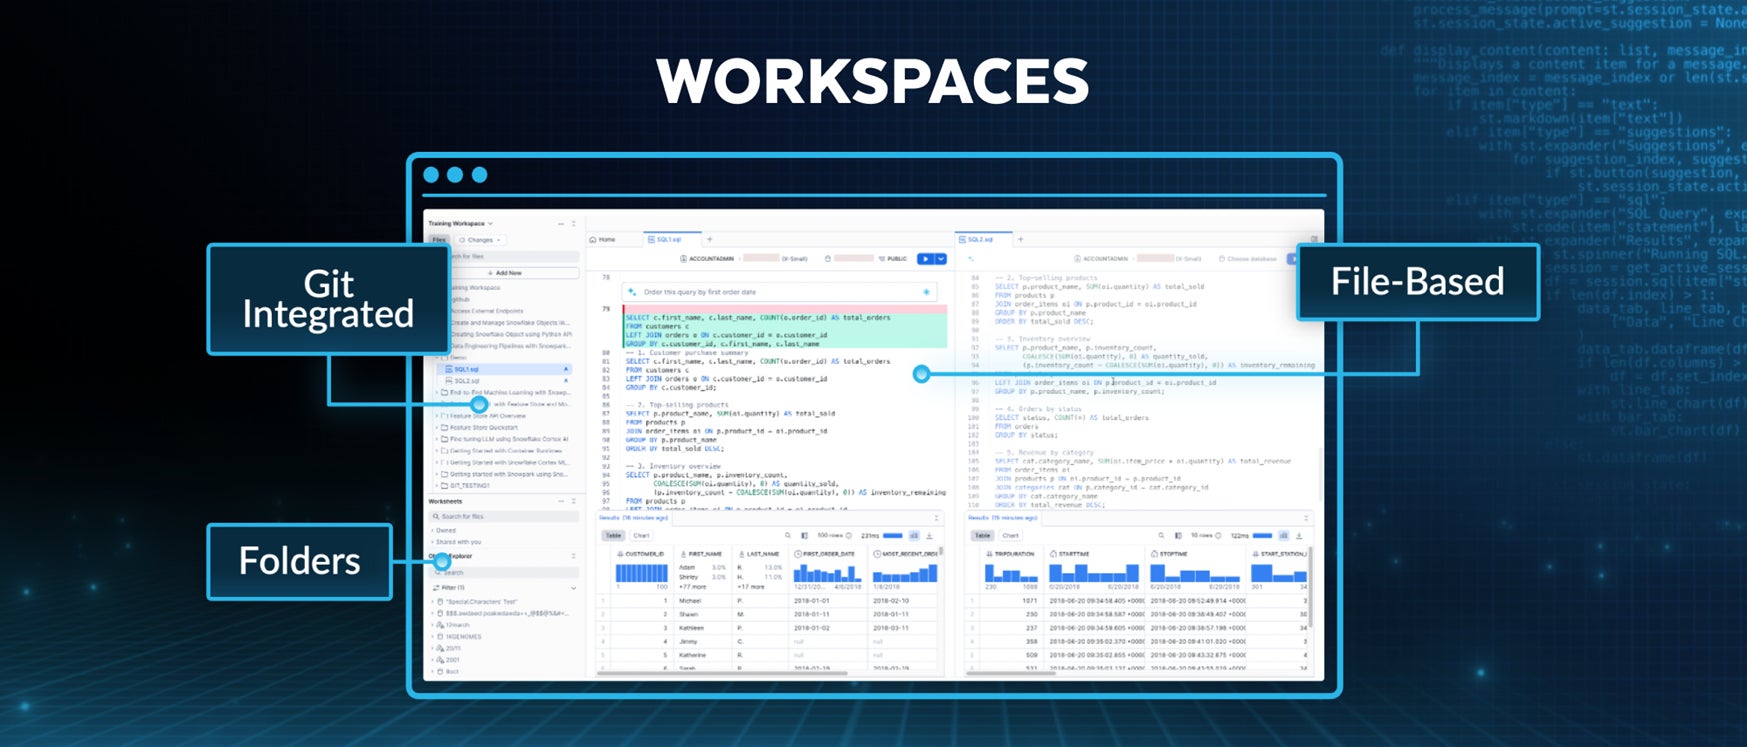The width and height of the screenshot is (1747, 747).
Task: Collapse the left Results panel
Action: [936, 518]
